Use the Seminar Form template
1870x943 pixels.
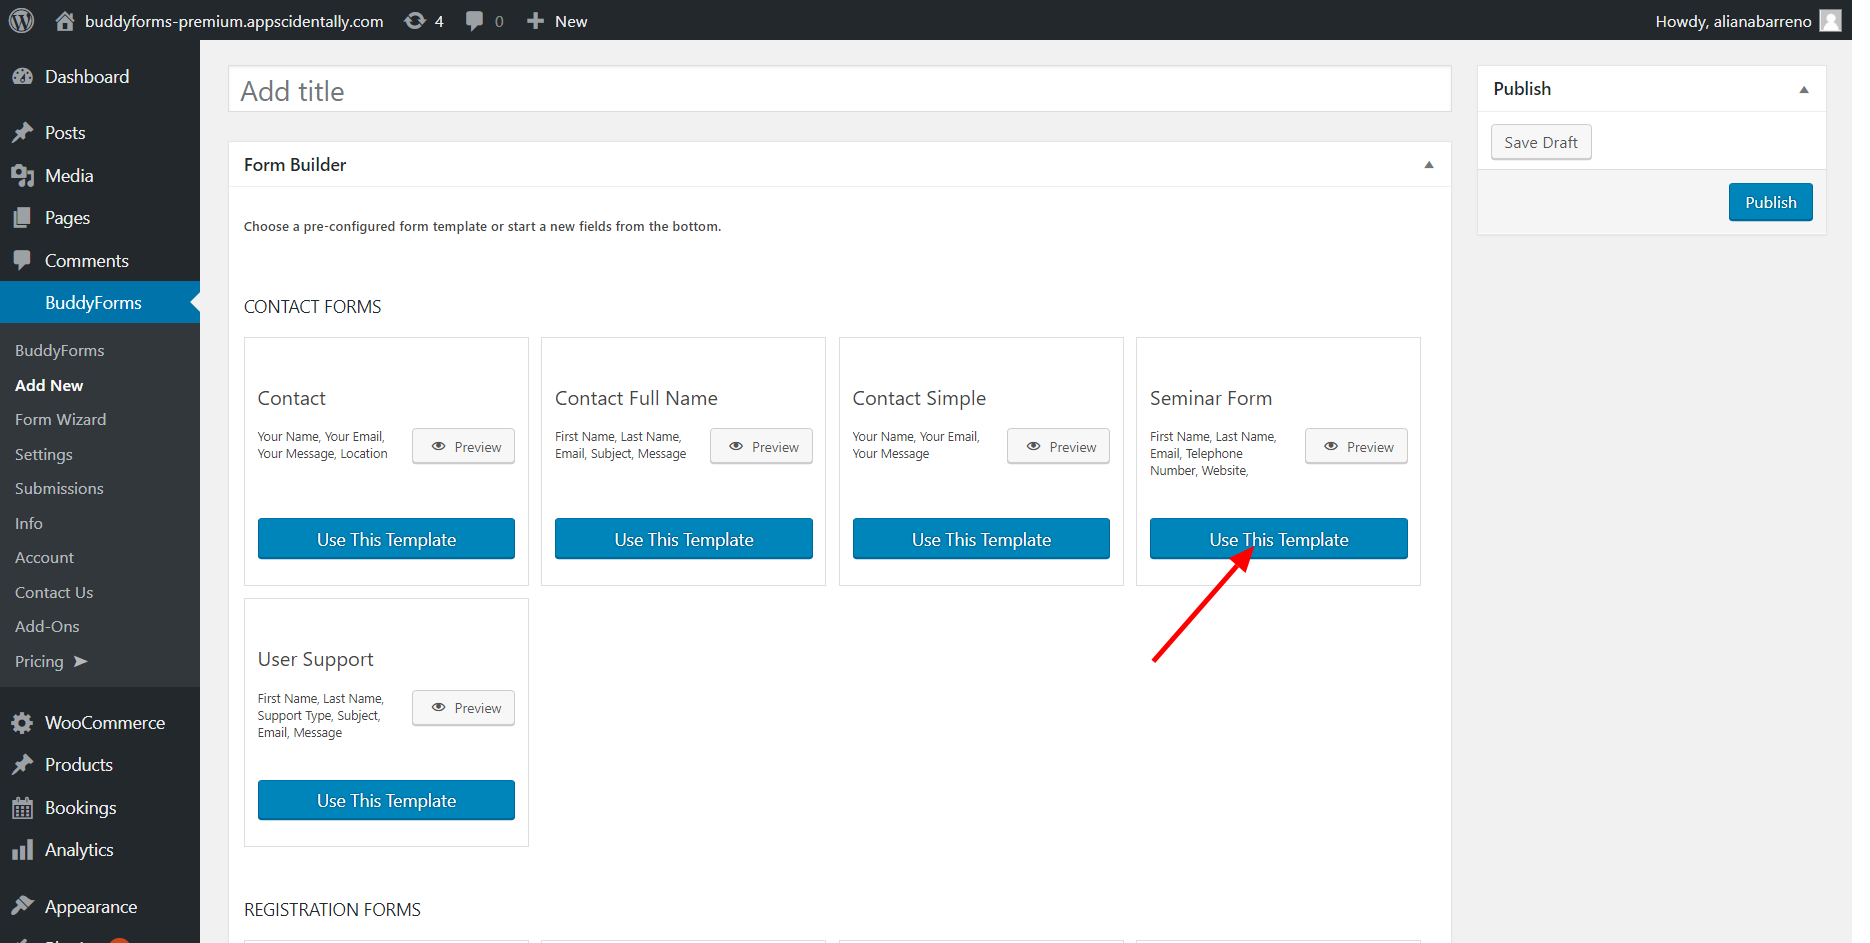(x=1279, y=539)
